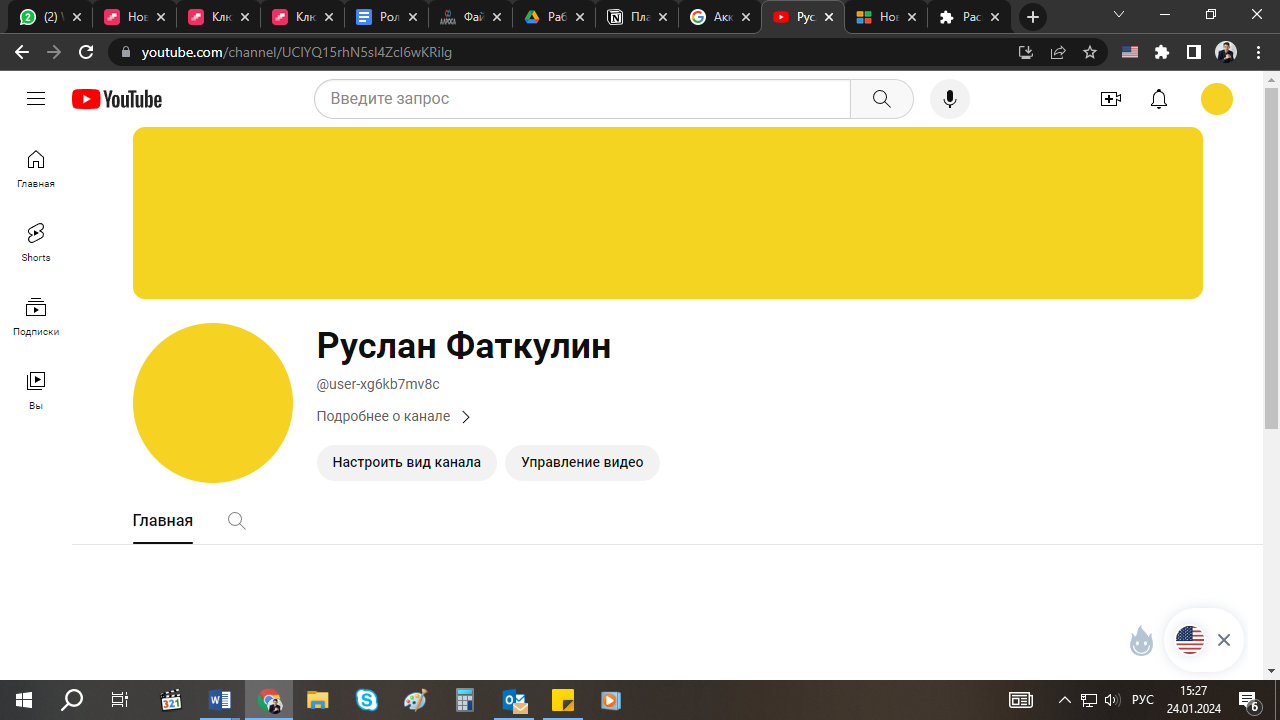Expand Подробнее о канале chevron
The height and width of the screenshot is (720, 1280).
(x=465, y=417)
